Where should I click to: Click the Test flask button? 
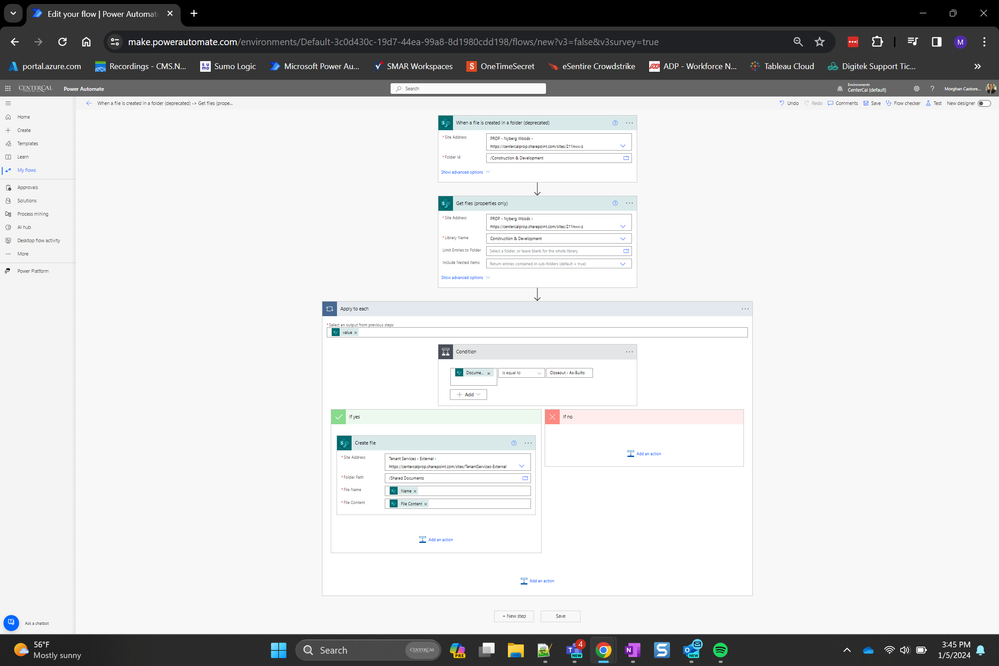coord(933,103)
